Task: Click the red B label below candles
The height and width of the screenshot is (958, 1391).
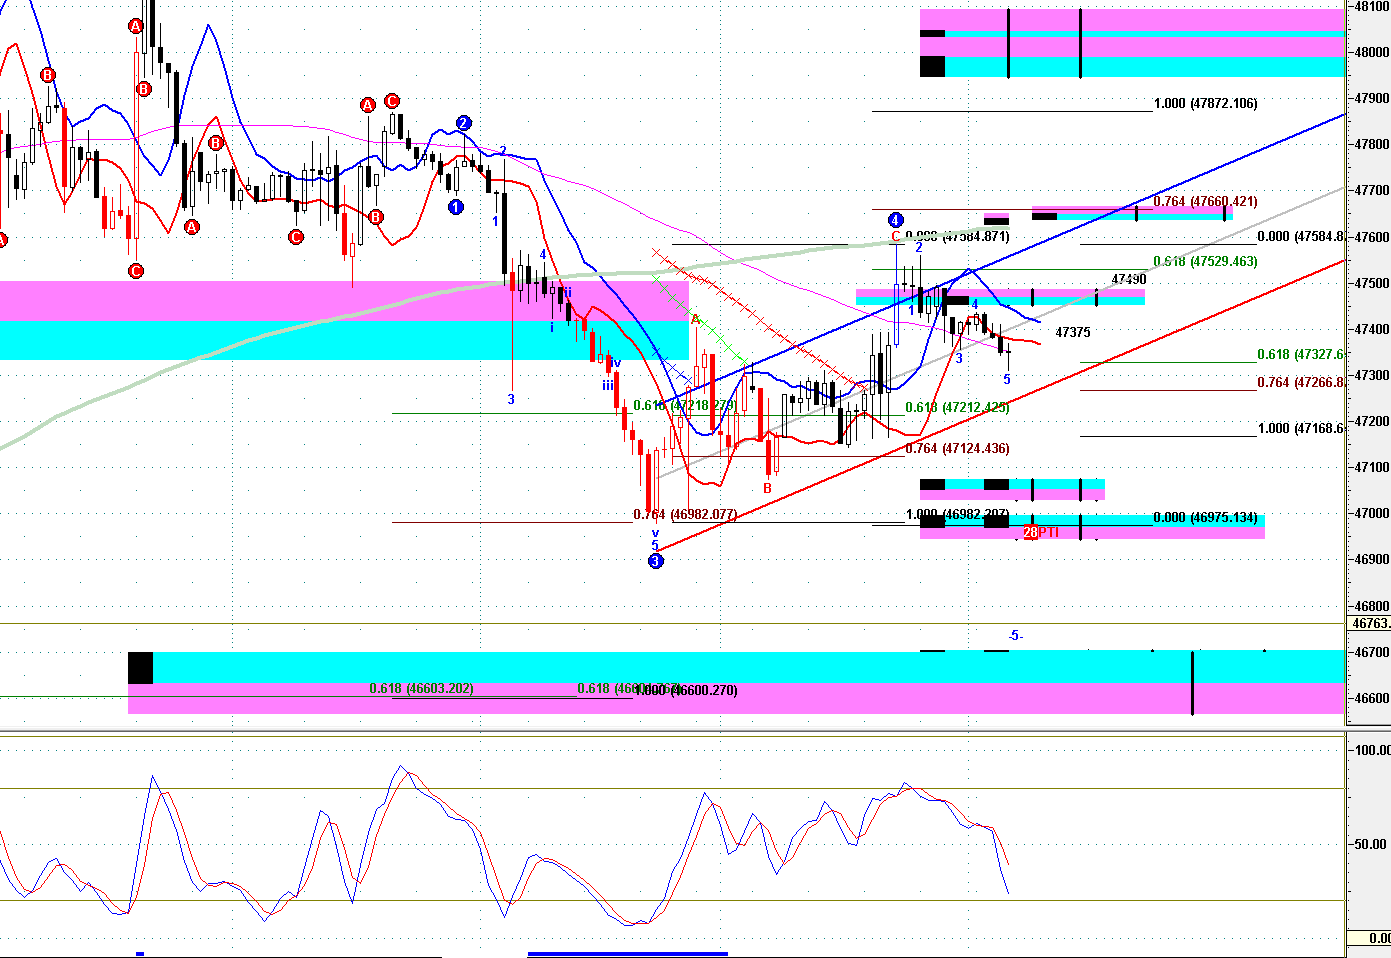Action: point(767,489)
